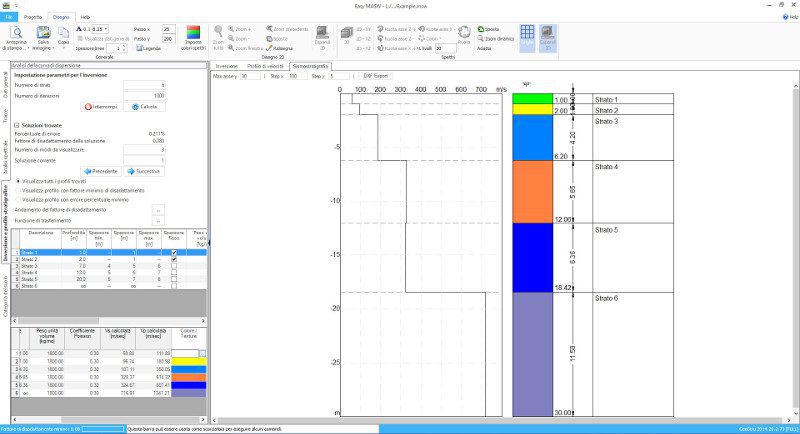Toggle Spessore fisso checkbox for Strato 1
Image resolution: width=800 pixels, height=434 pixels.
[175, 253]
